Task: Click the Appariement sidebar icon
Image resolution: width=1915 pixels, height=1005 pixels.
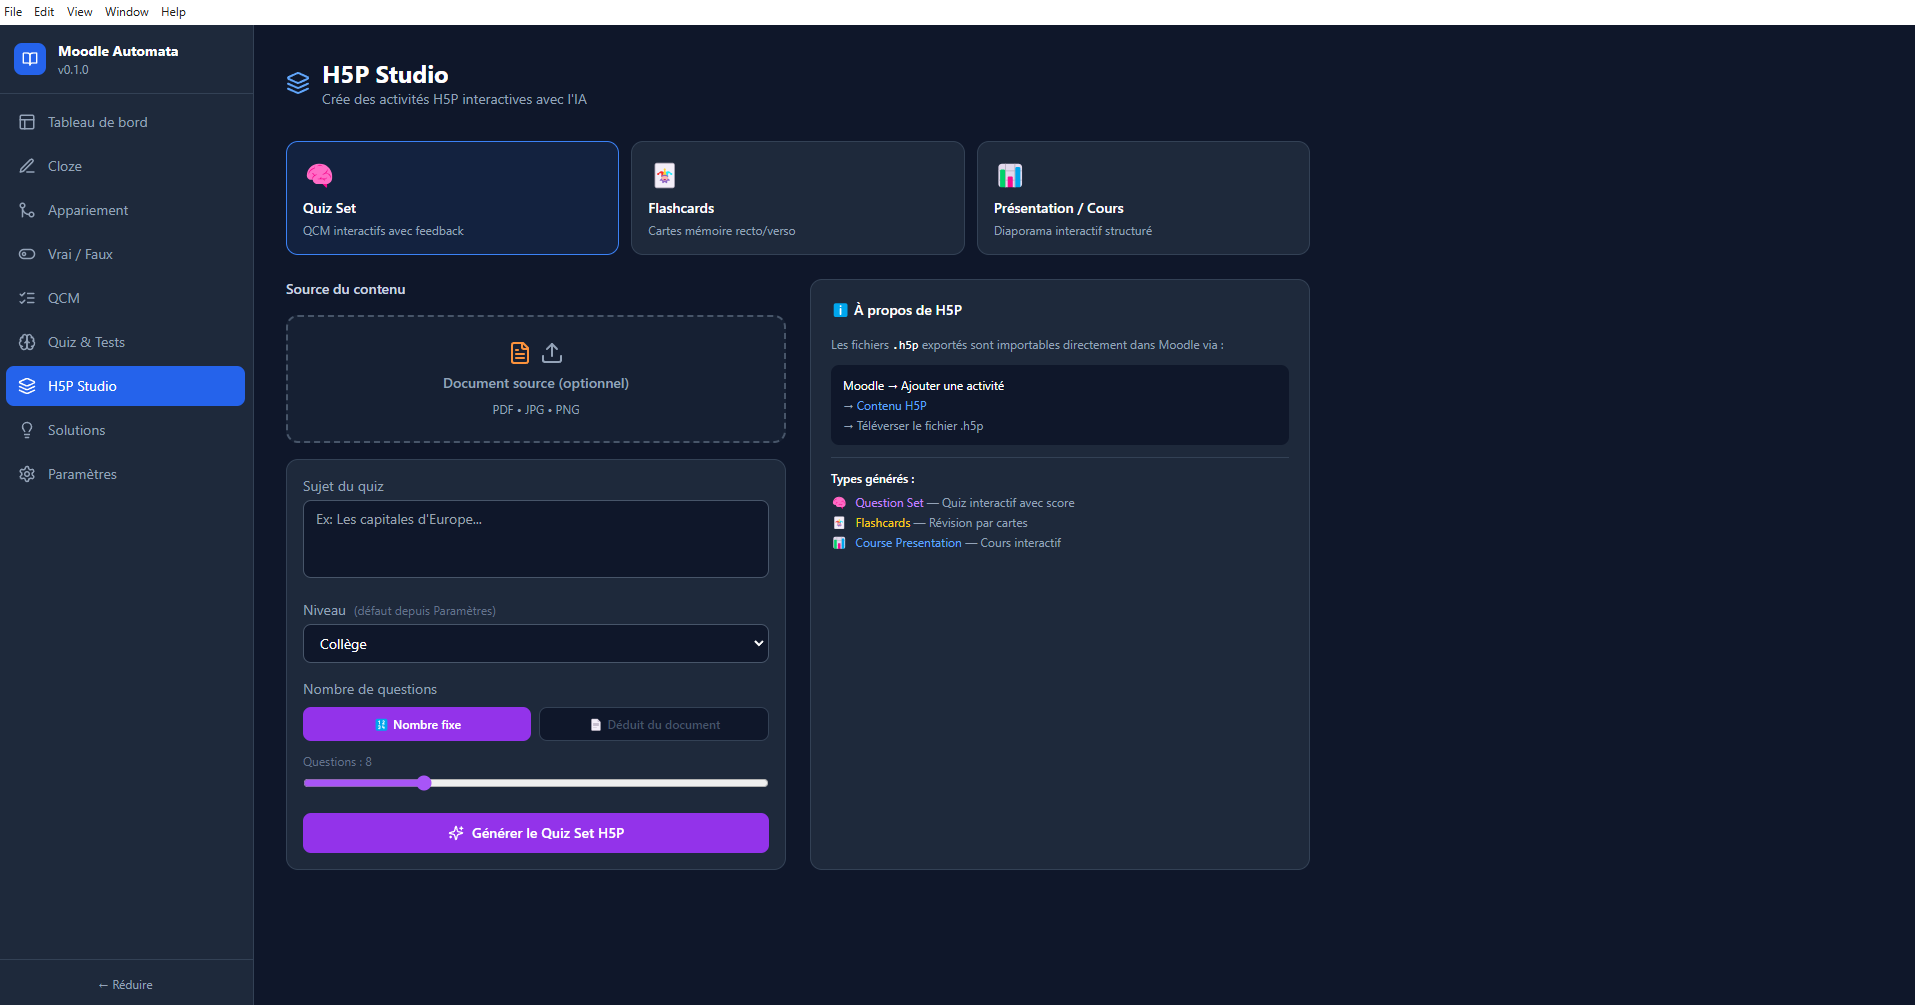Action: (27, 210)
